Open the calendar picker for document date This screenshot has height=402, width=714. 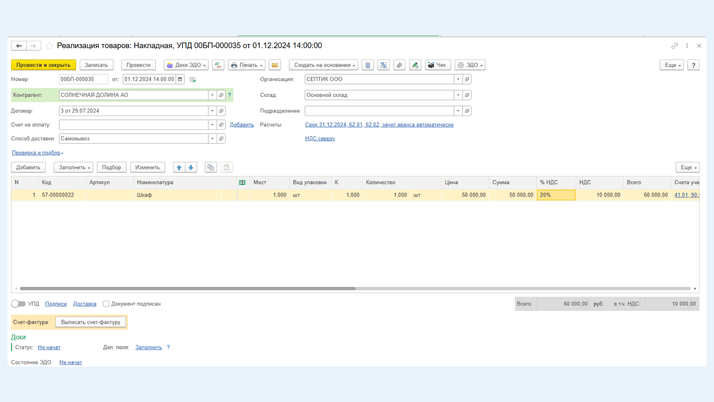180,79
